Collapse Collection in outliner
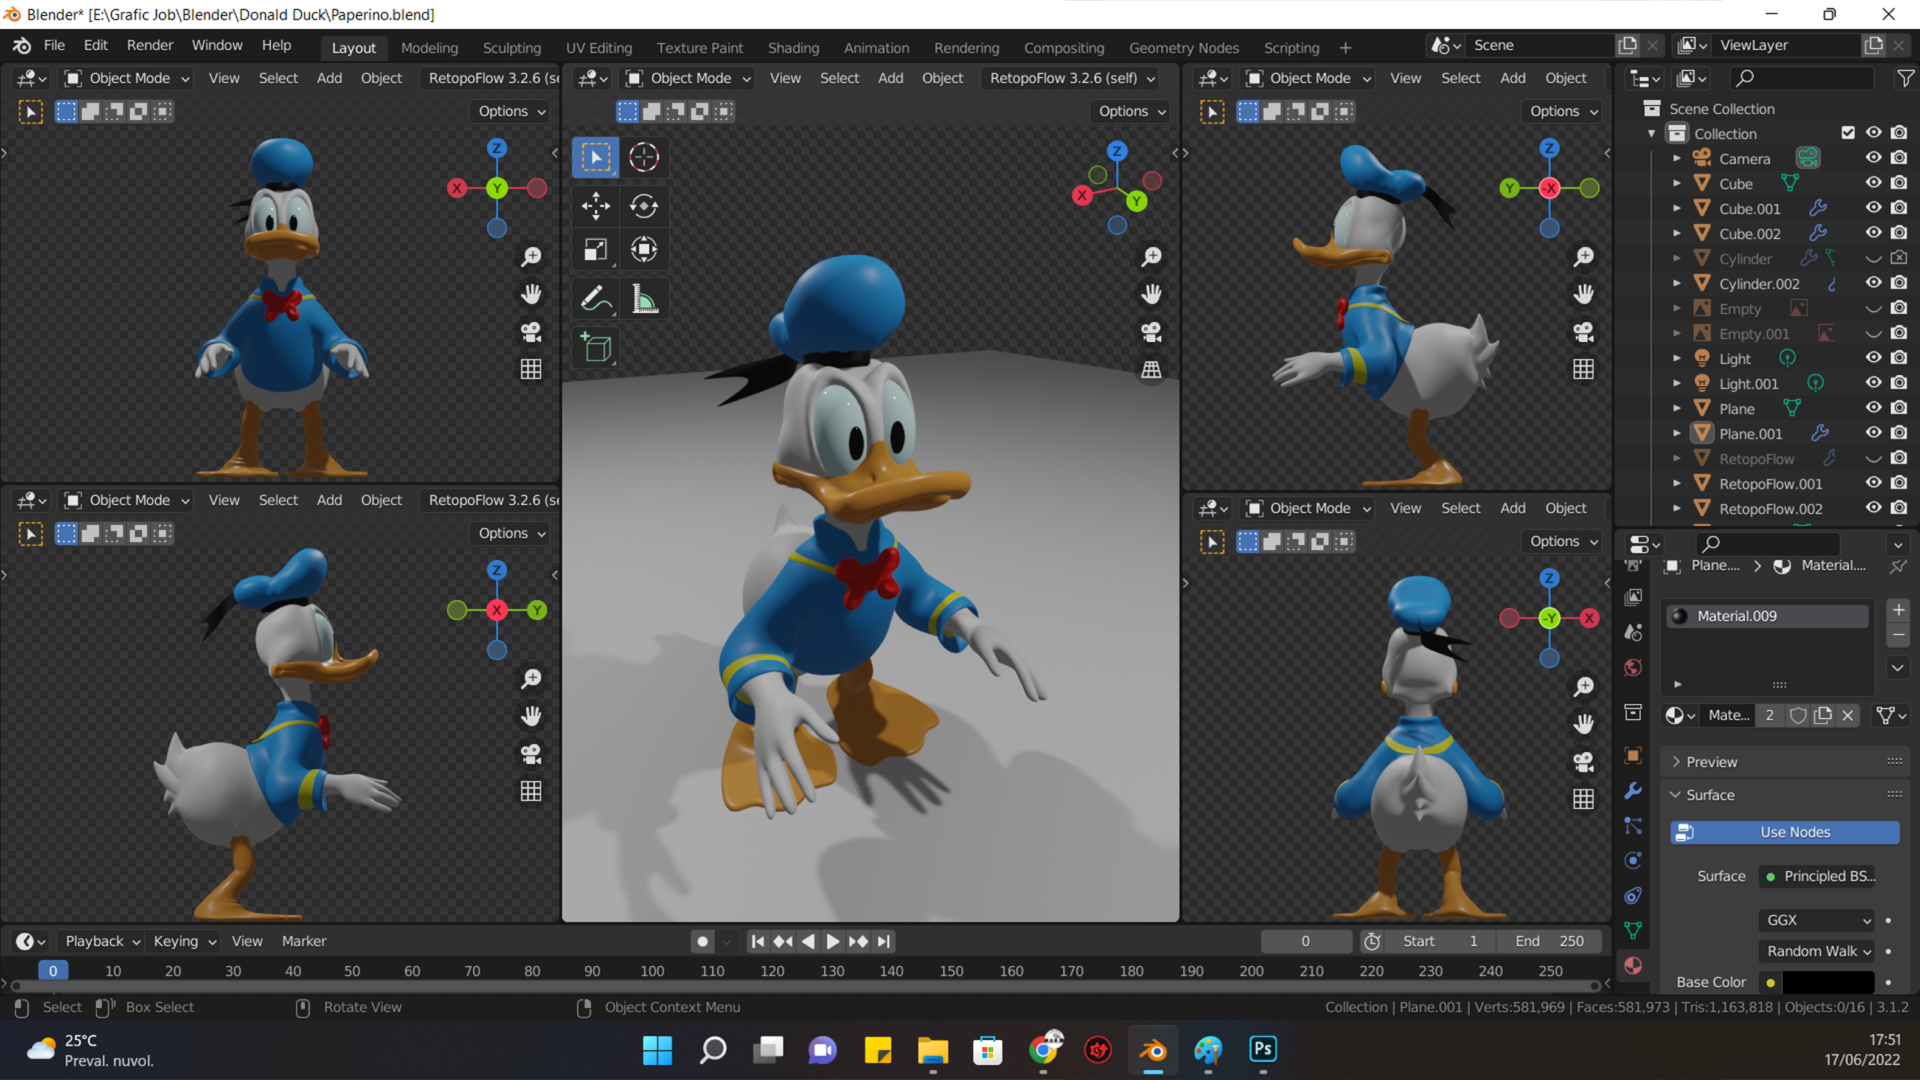The image size is (1920, 1080). tap(1652, 133)
